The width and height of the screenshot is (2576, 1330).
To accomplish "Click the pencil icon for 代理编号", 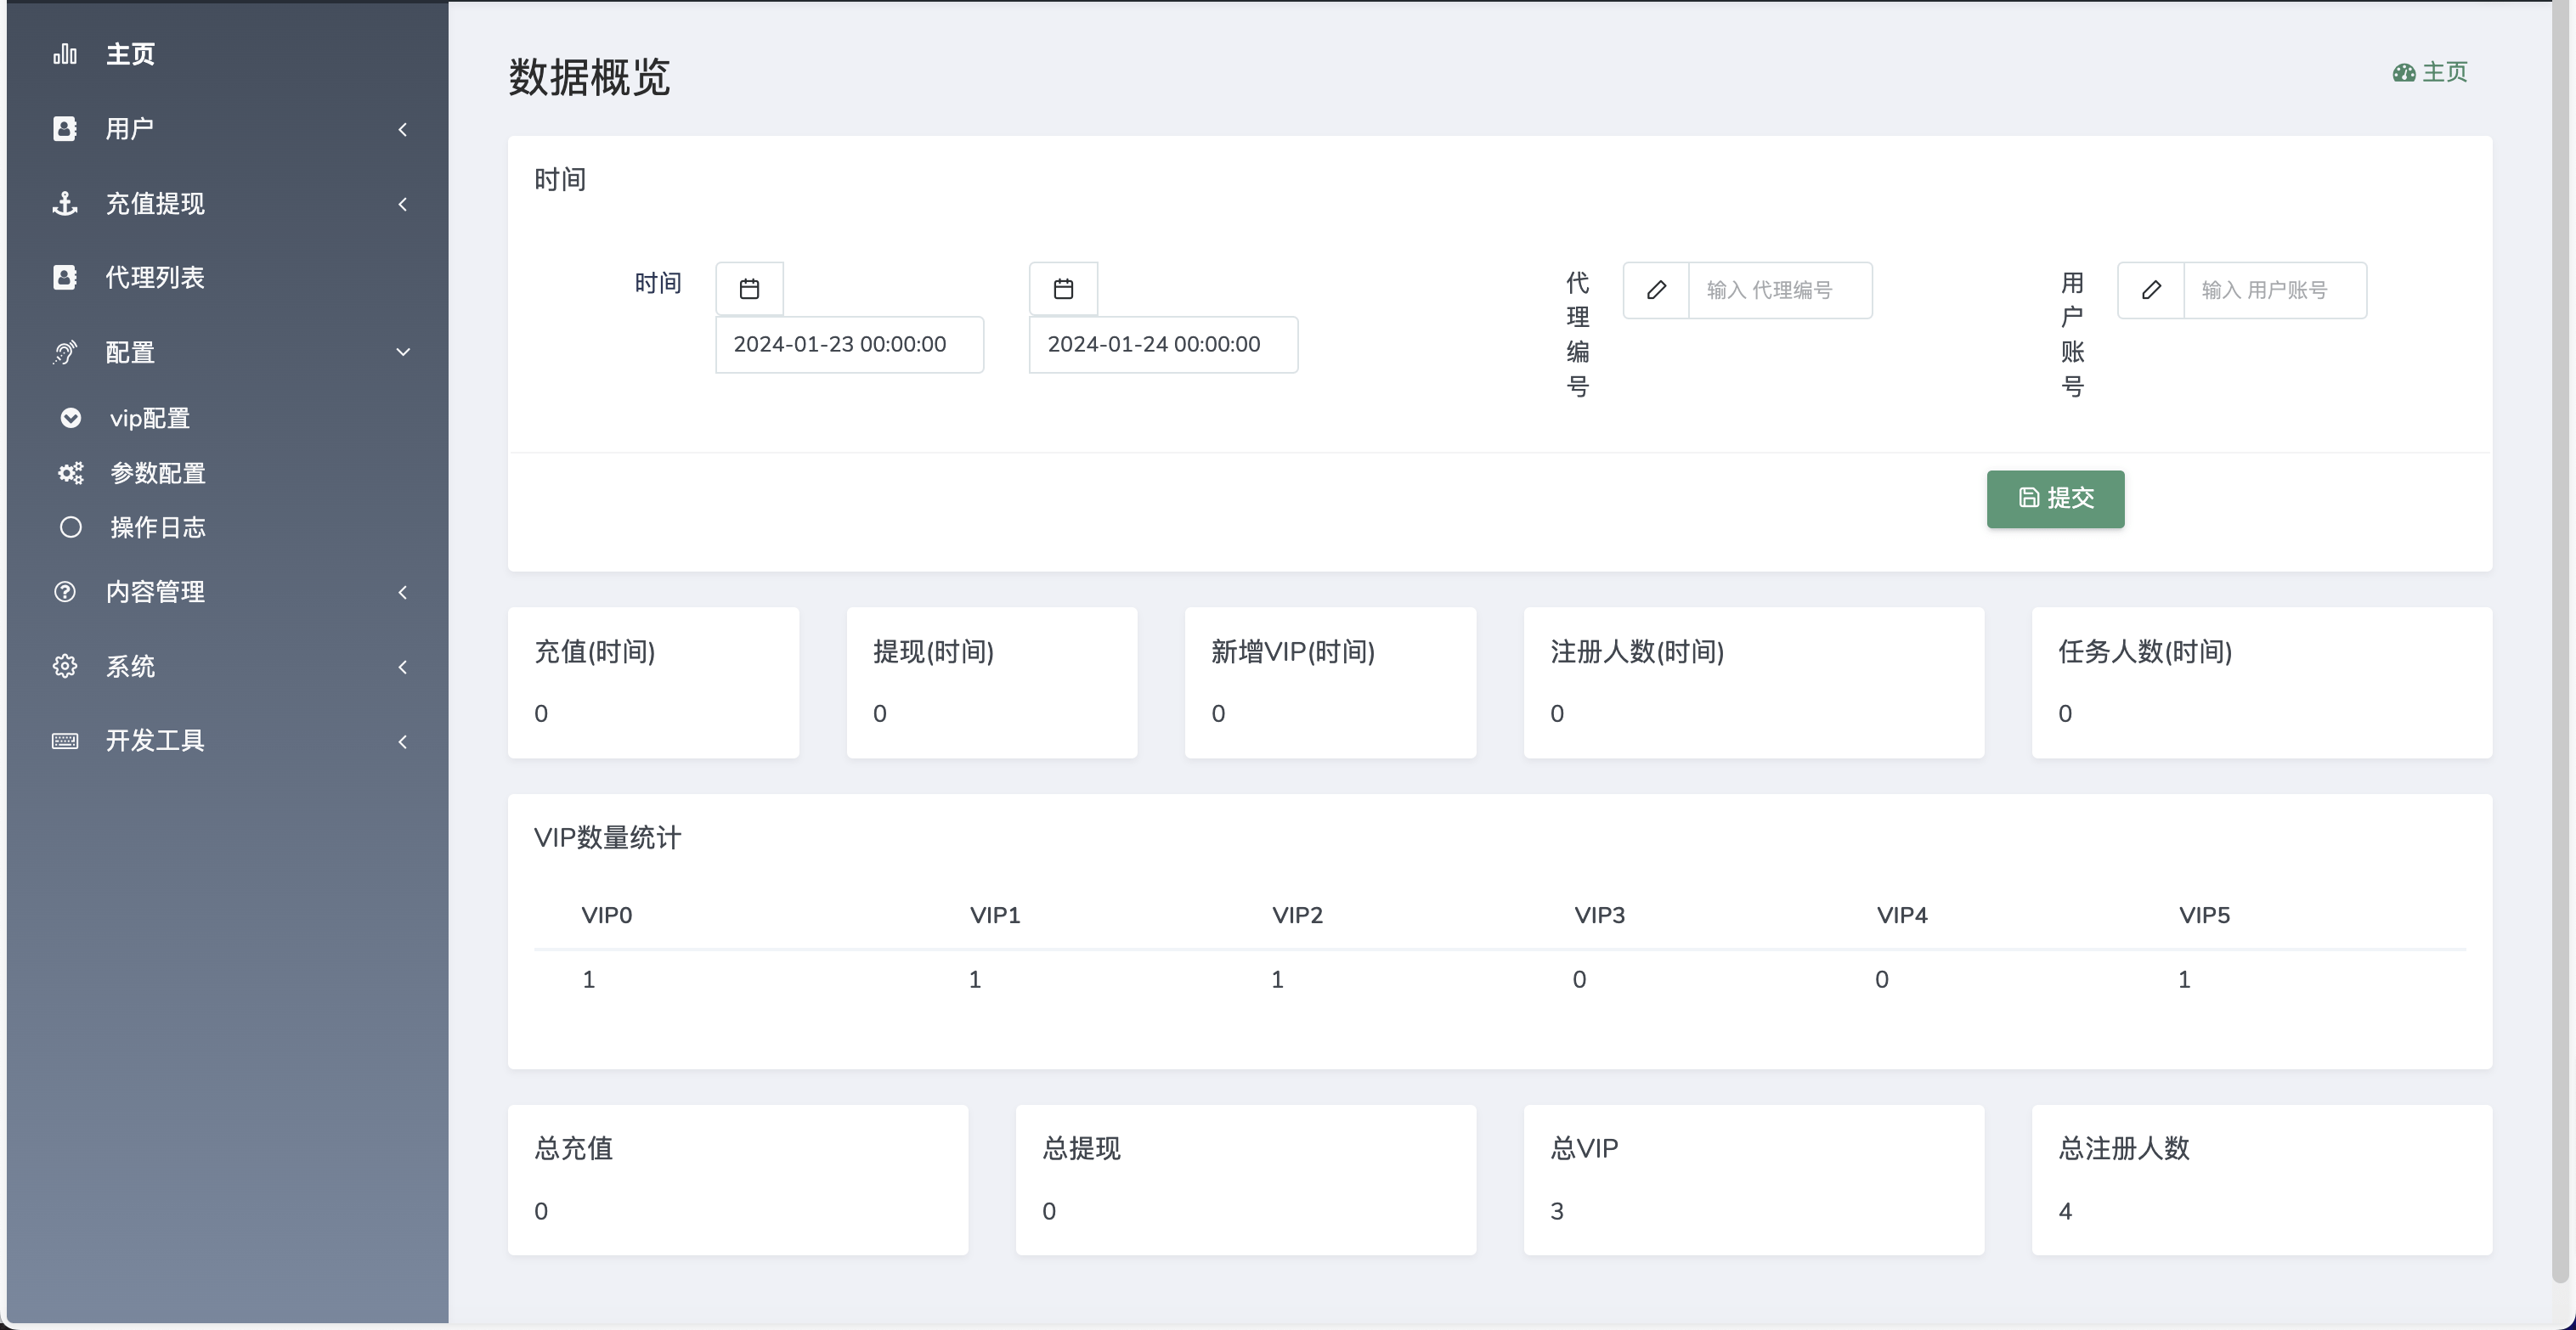I will click(1656, 290).
